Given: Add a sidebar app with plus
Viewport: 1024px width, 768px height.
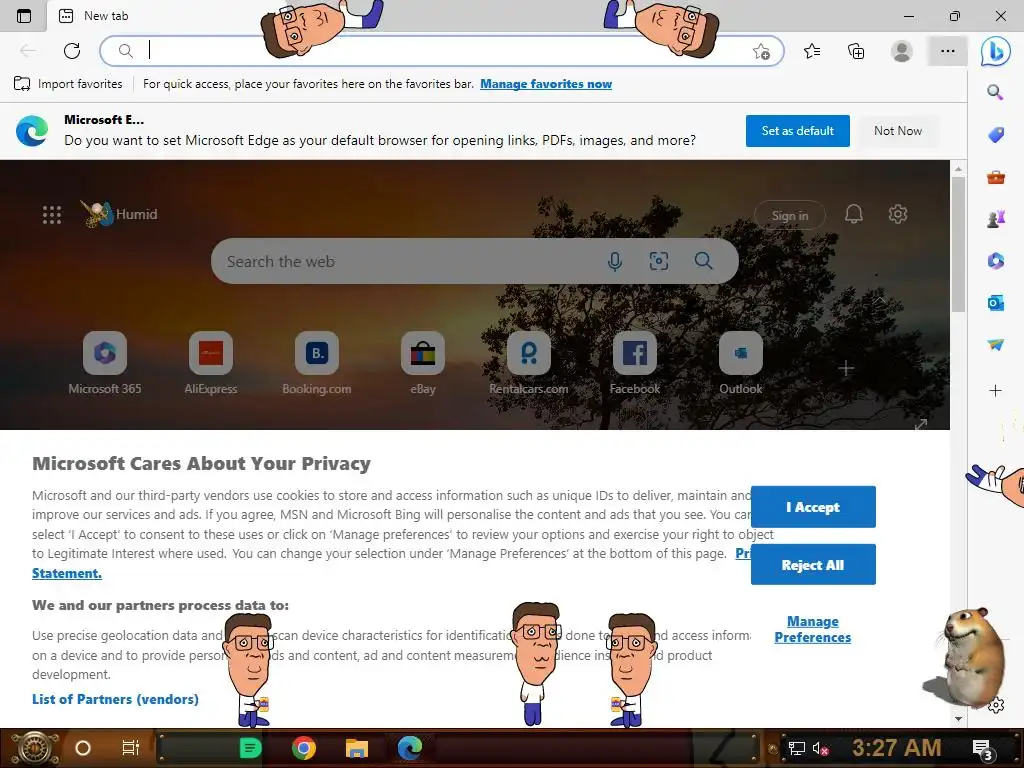Looking at the screenshot, I should [995, 391].
